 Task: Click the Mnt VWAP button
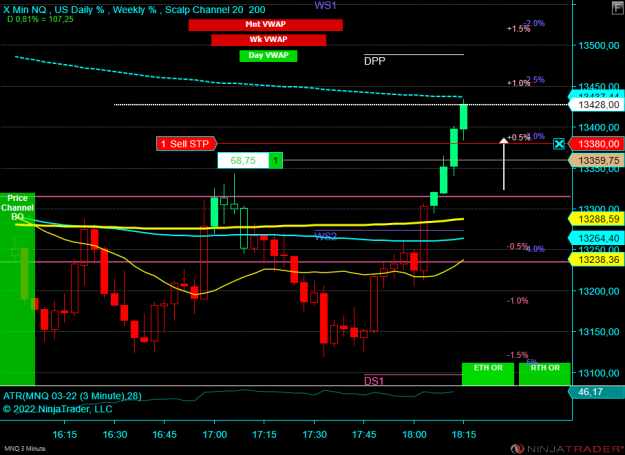point(265,24)
